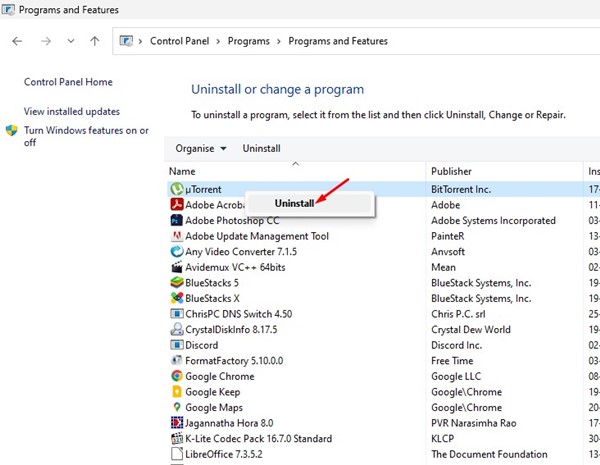Expand chevron after Programs in breadcrumb

tap(279, 41)
